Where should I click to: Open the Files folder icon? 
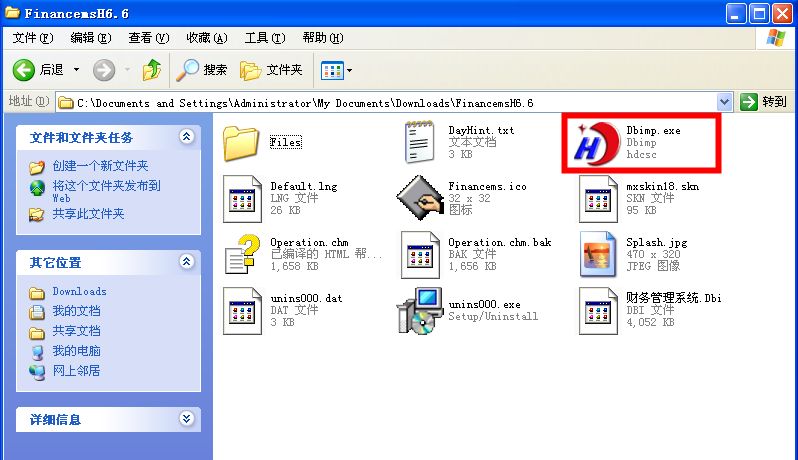click(x=241, y=143)
